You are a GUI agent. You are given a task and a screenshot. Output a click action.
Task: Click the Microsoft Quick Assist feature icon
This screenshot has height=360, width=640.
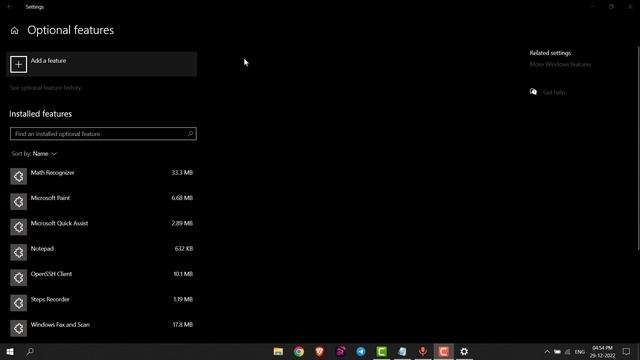click(18, 227)
